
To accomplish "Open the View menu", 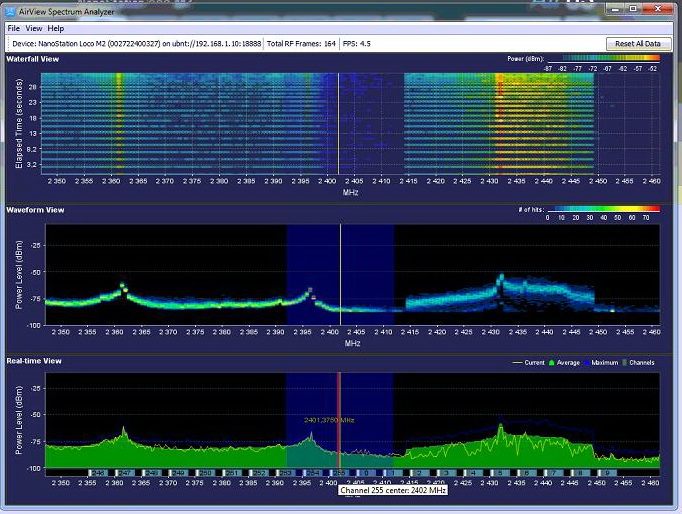I will point(34,28).
